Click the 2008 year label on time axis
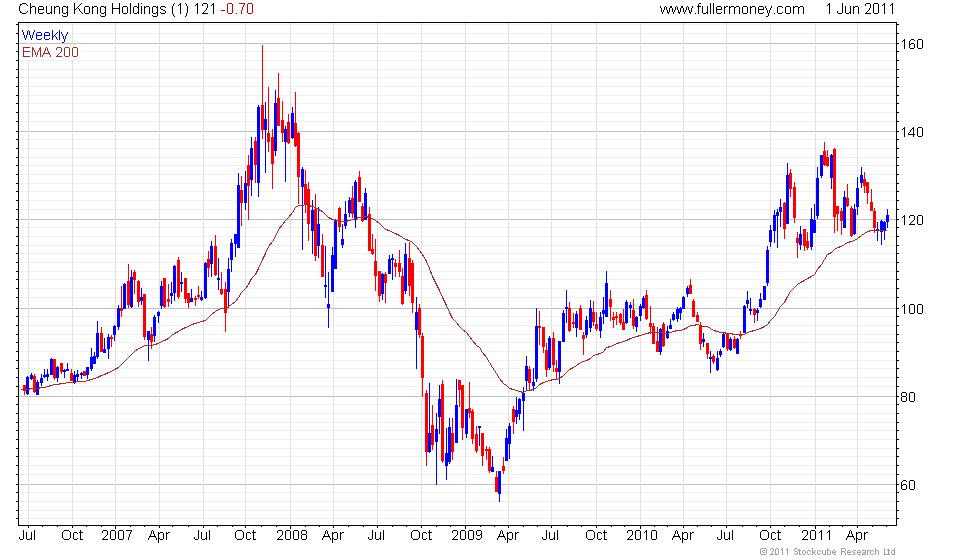This screenshot has width=980, height=560. tap(292, 536)
